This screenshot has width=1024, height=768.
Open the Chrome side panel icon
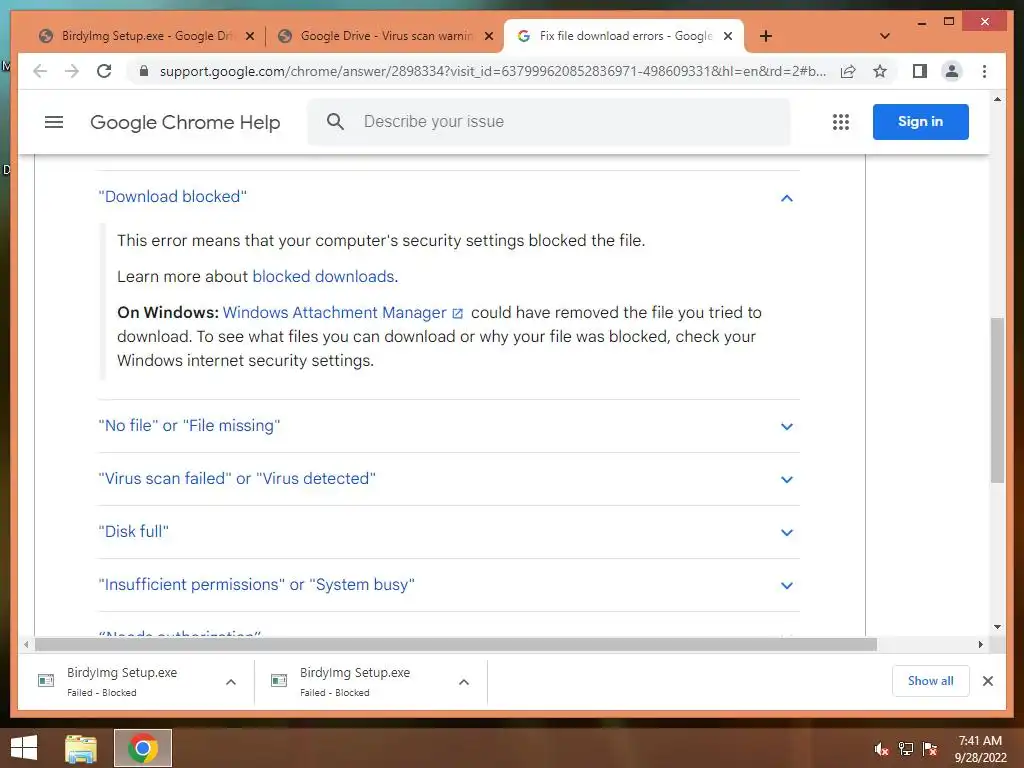[x=920, y=71]
